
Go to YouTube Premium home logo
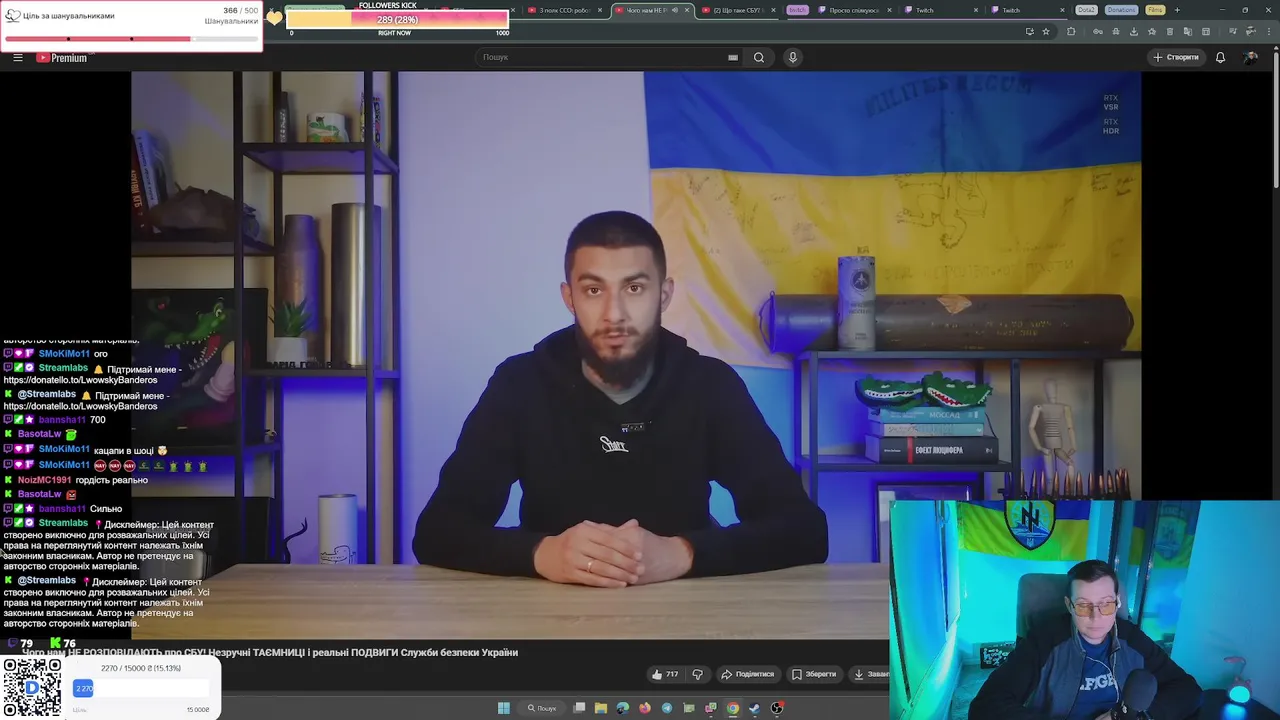[x=62, y=57]
